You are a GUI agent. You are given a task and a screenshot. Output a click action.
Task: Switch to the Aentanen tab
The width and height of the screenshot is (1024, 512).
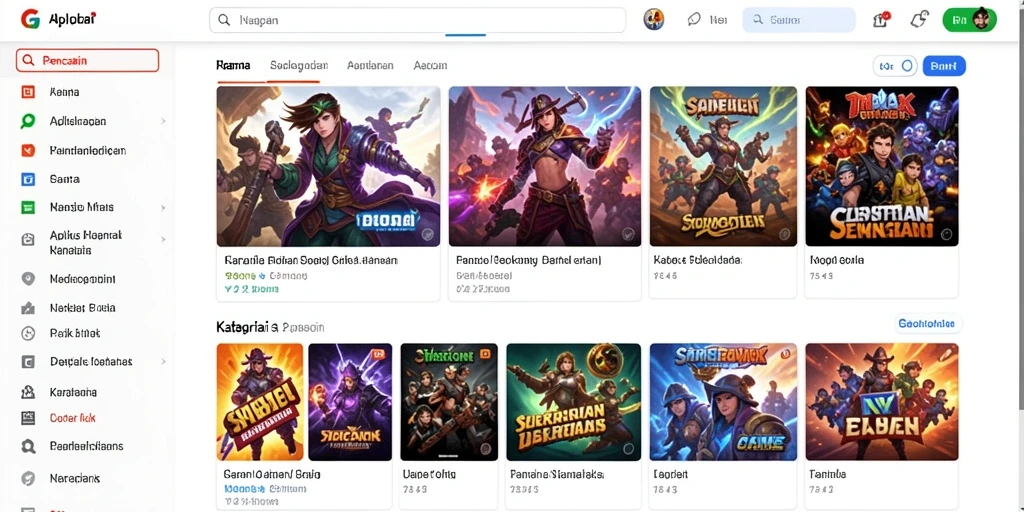[x=370, y=65]
